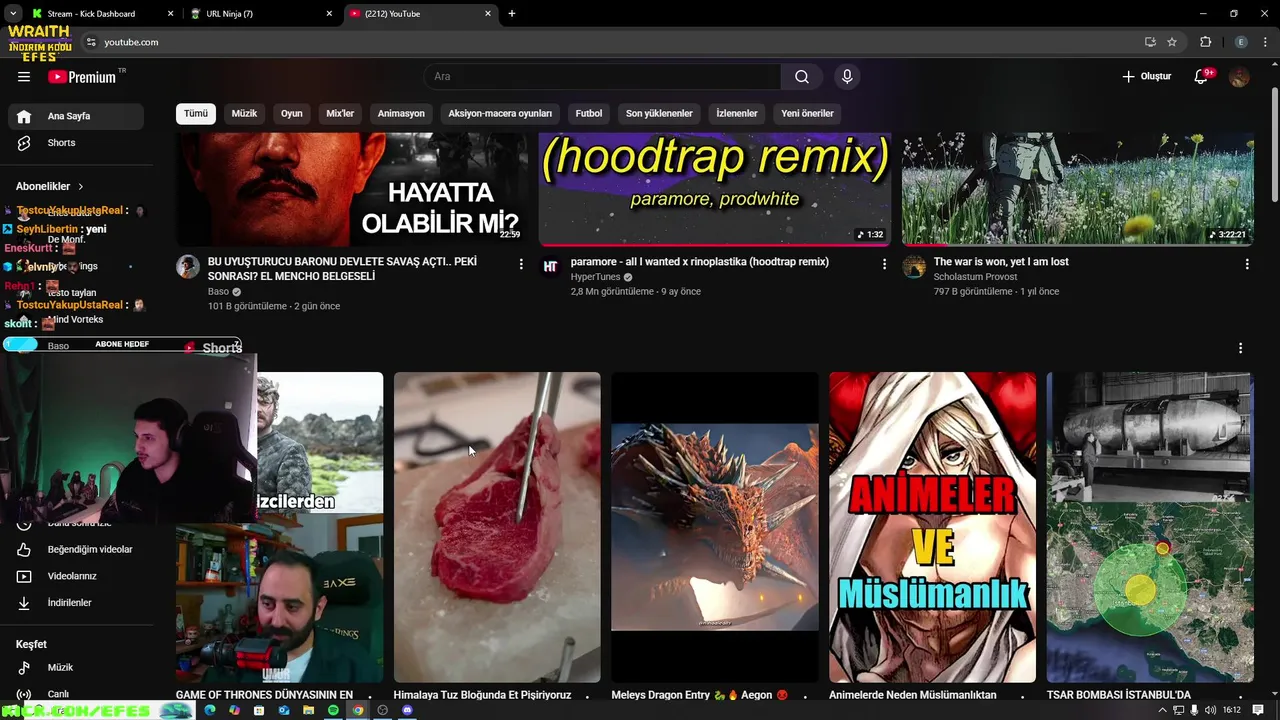This screenshot has width=1280, height=720.
Task: Open the Shorts shelf three-dot menu
Action: coord(1241,348)
